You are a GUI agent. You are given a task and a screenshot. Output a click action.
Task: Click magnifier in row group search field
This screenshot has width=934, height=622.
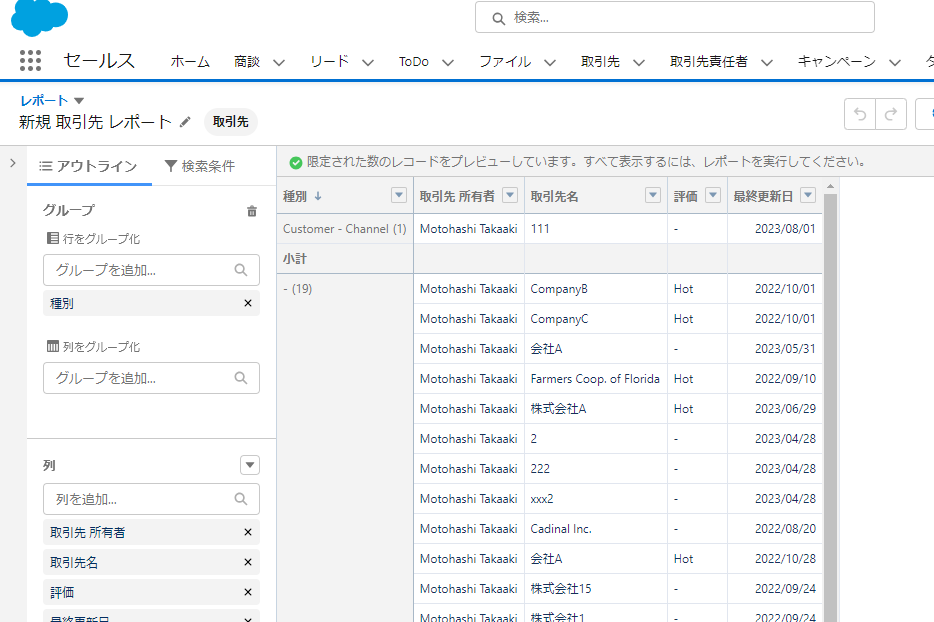click(x=241, y=270)
